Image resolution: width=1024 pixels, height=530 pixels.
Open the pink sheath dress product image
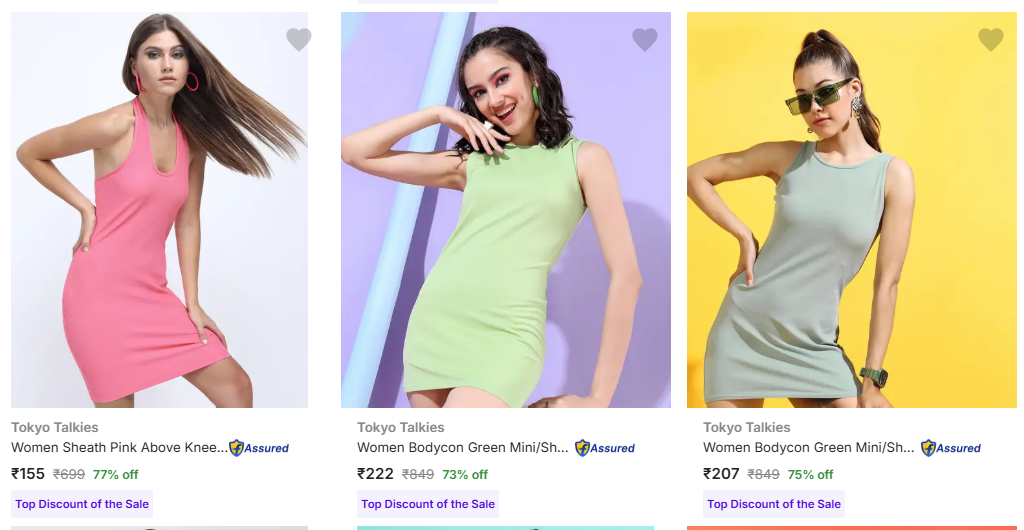click(159, 210)
